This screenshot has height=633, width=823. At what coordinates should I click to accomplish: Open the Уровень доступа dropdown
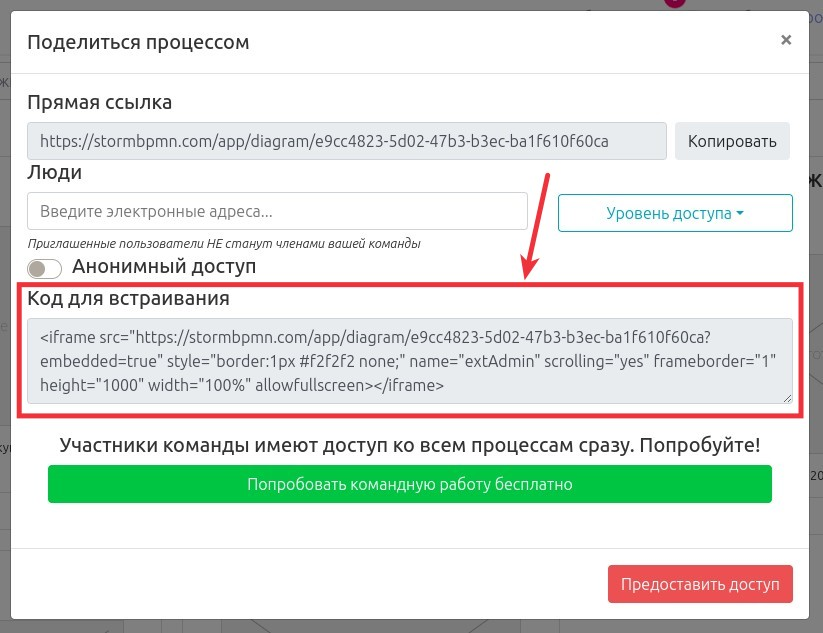coord(675,213)
